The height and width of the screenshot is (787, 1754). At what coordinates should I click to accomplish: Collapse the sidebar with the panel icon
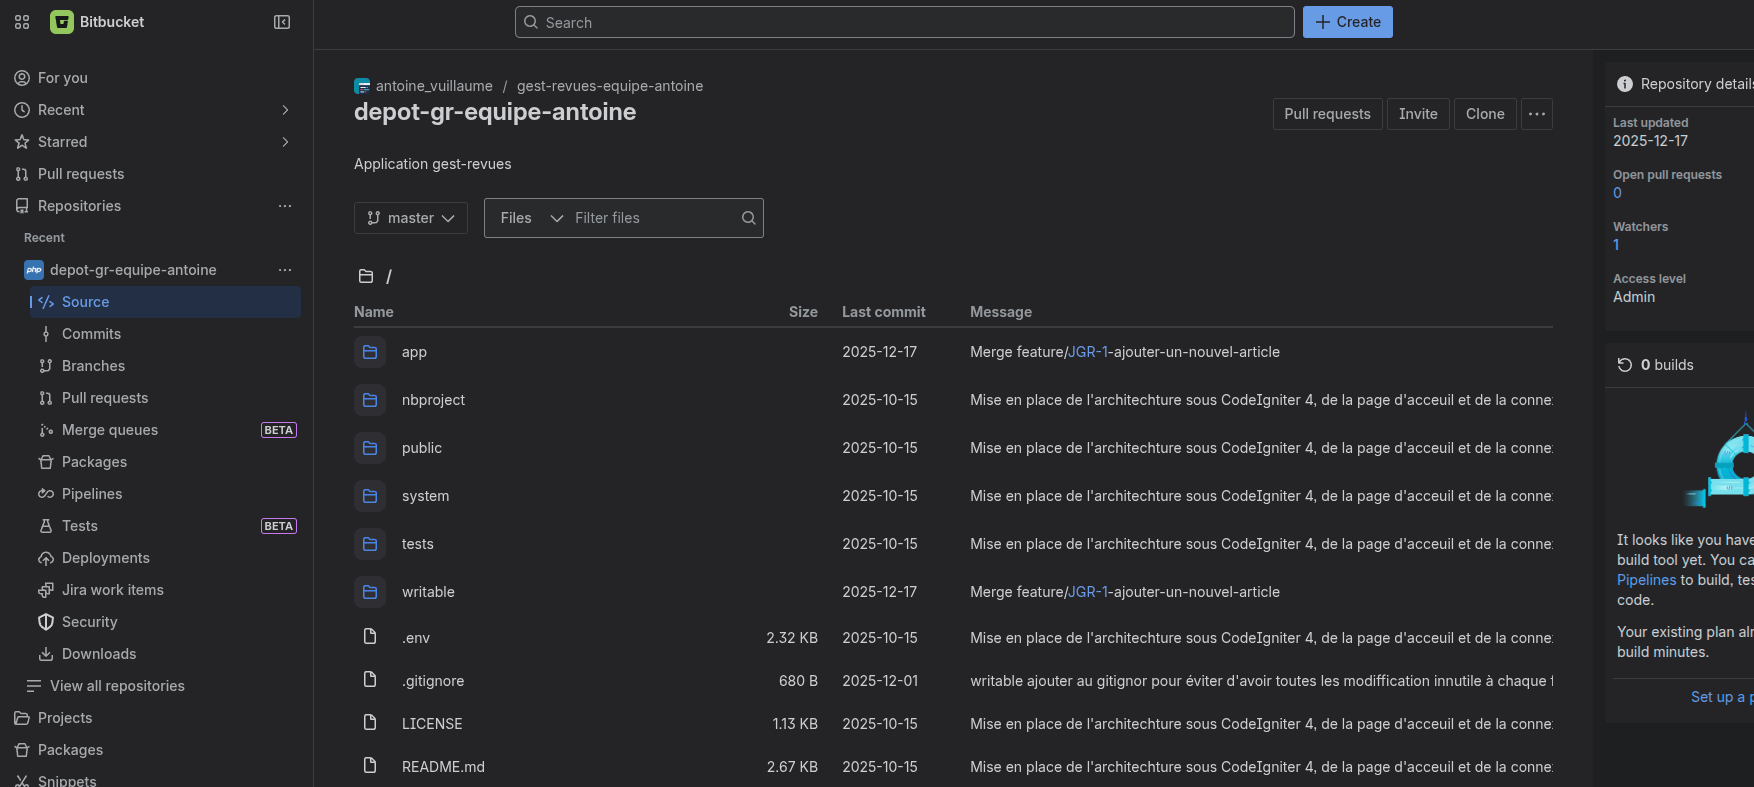click(282, 22)
